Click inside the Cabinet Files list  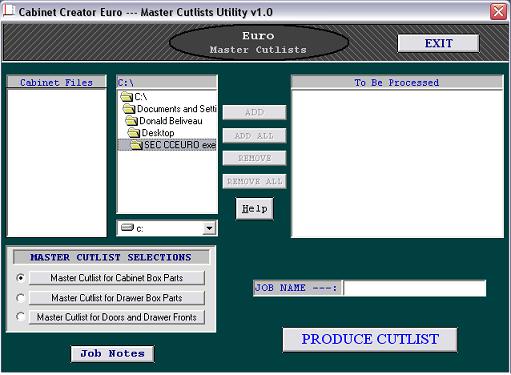coord(57,163)
